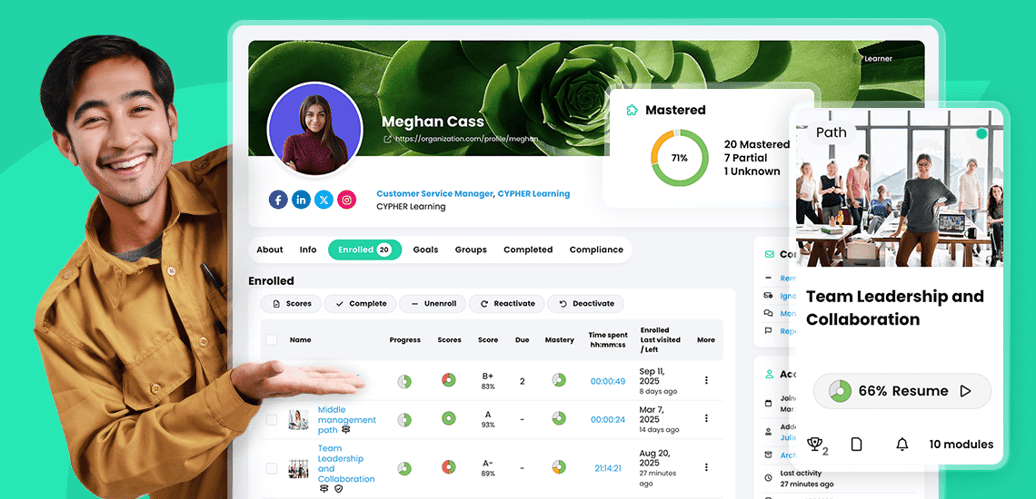The image size is (1036, 499).
Task: Click the Deactivate button
Action: (585, 304)
